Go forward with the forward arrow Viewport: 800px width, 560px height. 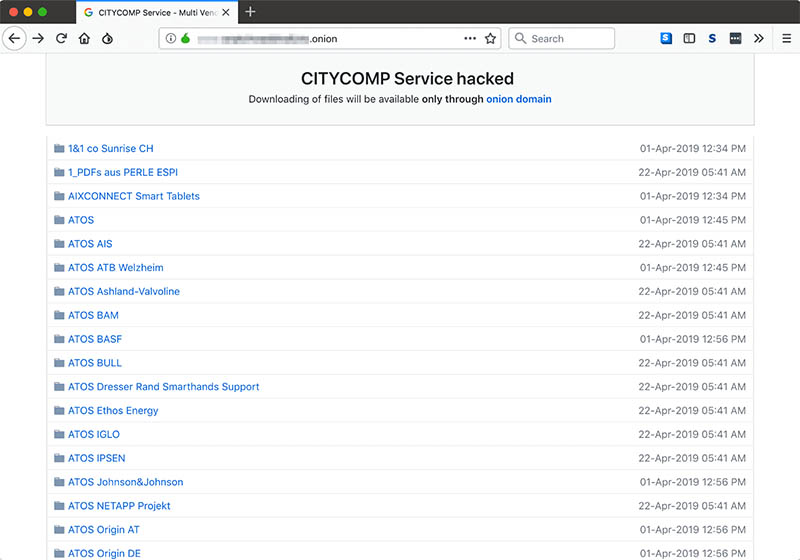38,38
